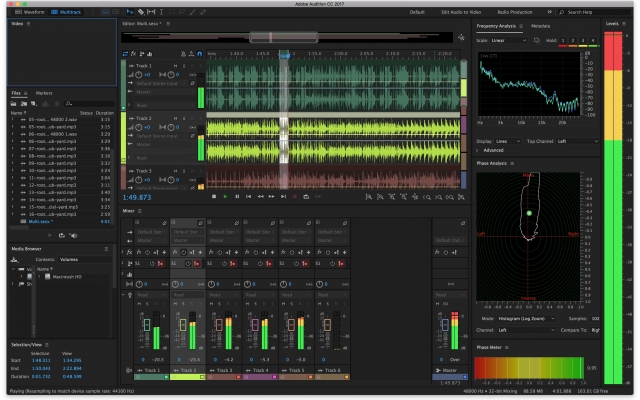Show the Sends view in editor
The image size is (640, 400).
click(x=142, y=54)
